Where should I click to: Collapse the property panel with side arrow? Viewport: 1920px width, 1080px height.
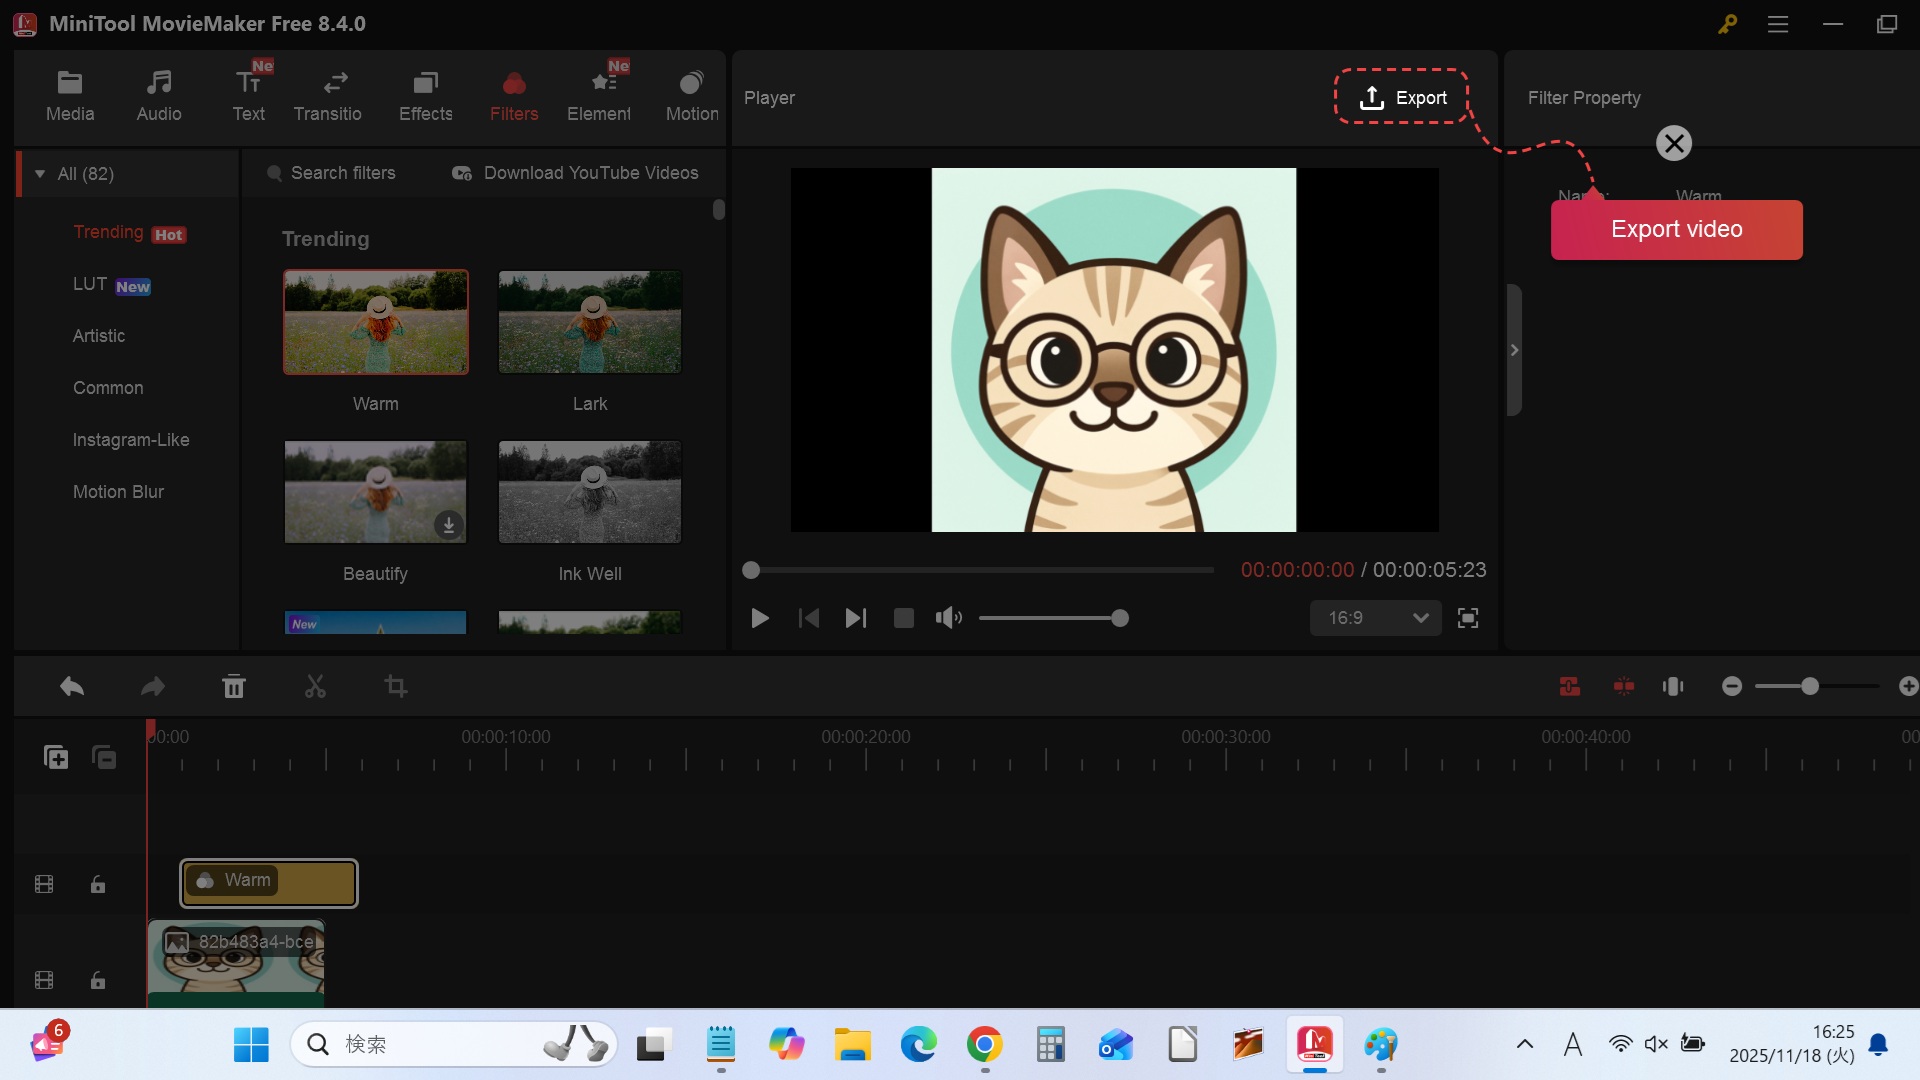click(x=1514, y=350)
